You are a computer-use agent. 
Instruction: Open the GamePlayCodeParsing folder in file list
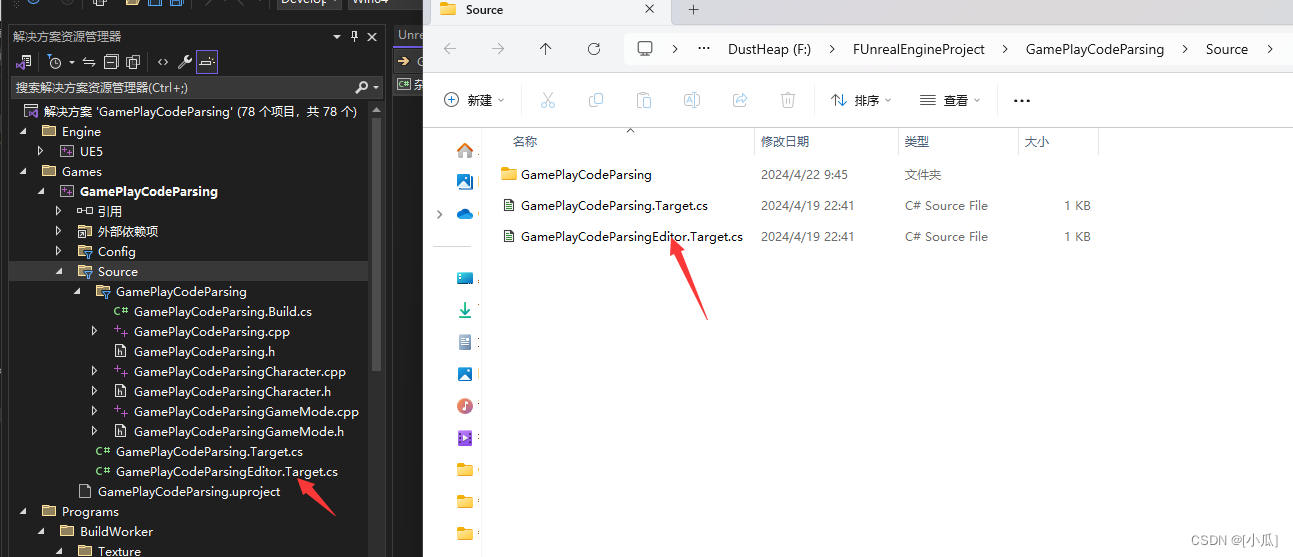(x=586, y=174)
